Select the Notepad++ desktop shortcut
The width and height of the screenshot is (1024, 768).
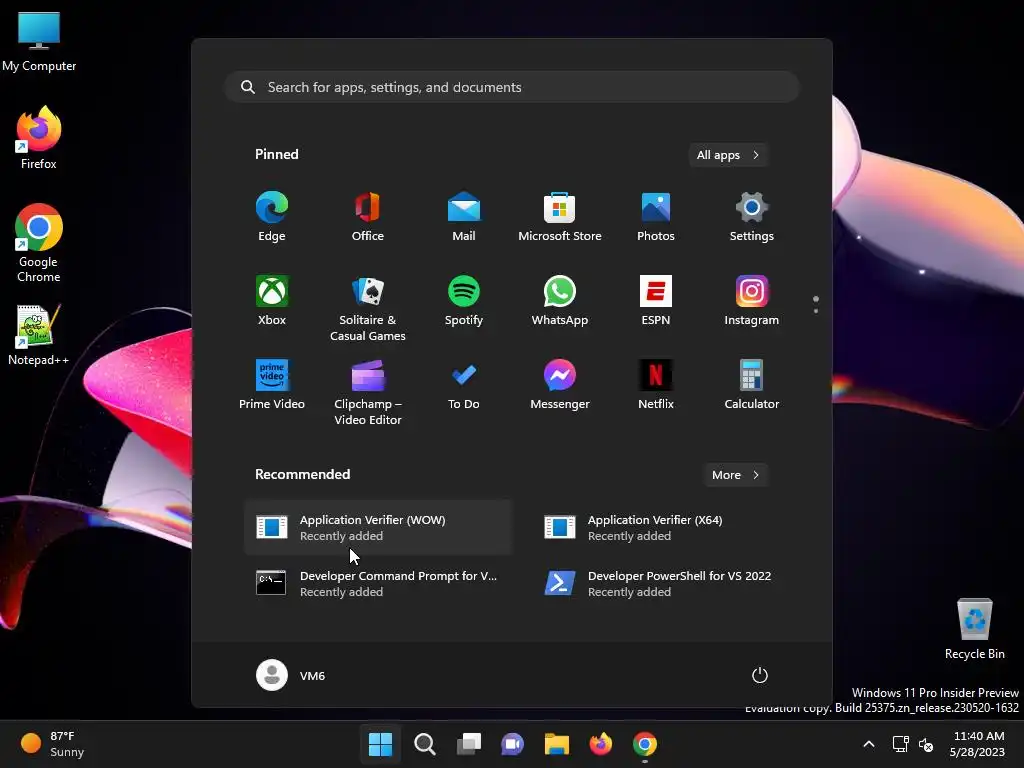point(39,335)
